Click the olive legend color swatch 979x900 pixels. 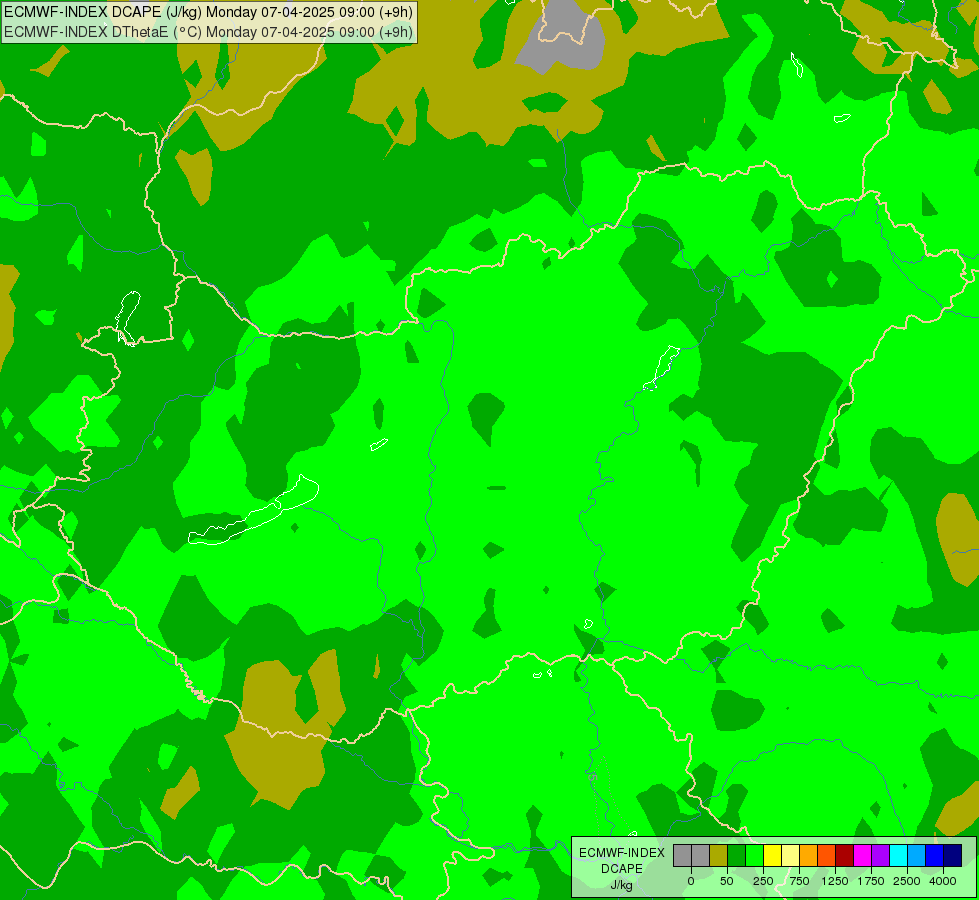tap(719, 856)
